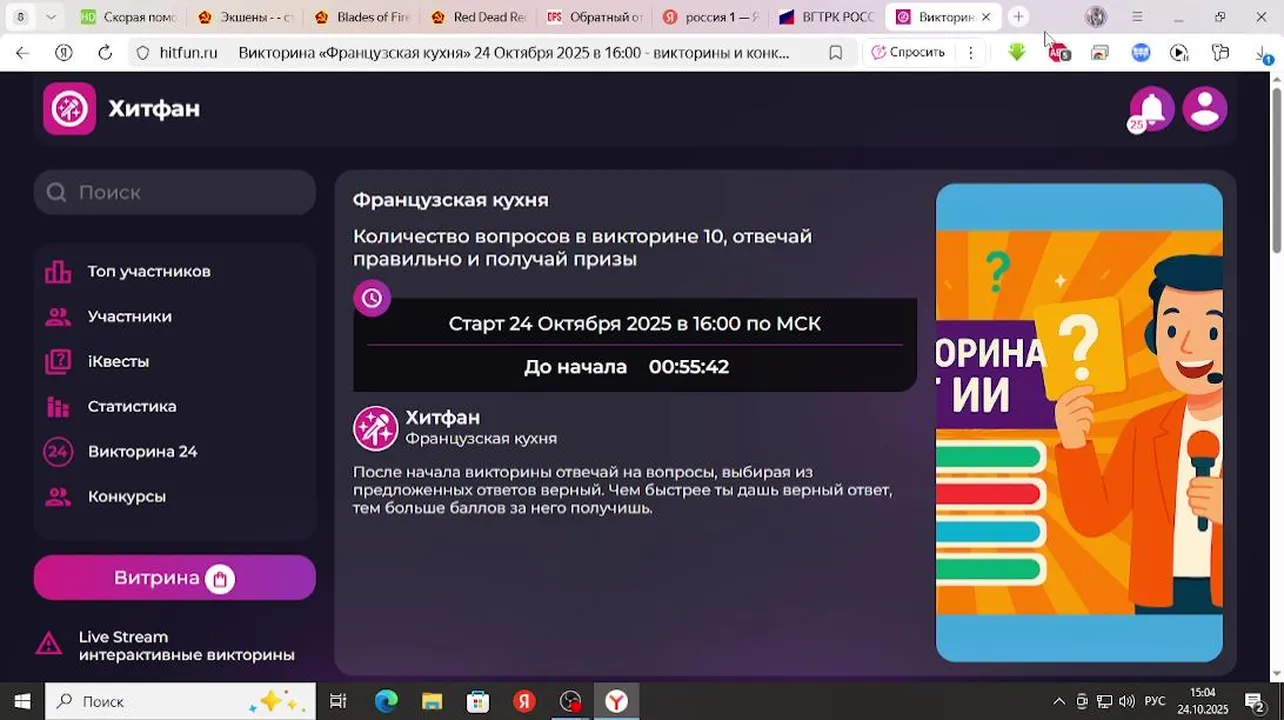Click the Участники people icon
Screen dimensions: 1284x720
tap(58, 316)
